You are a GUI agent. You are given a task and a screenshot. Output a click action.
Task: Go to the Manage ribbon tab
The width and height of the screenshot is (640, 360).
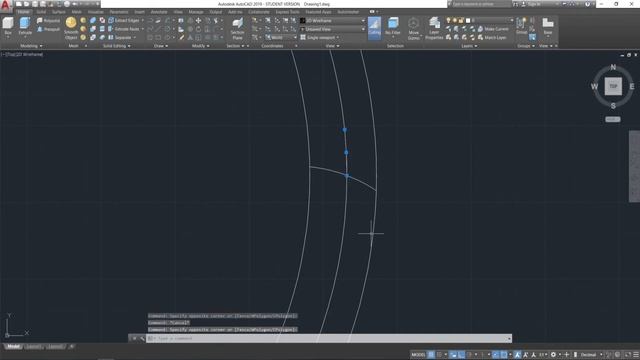[196, 12]
